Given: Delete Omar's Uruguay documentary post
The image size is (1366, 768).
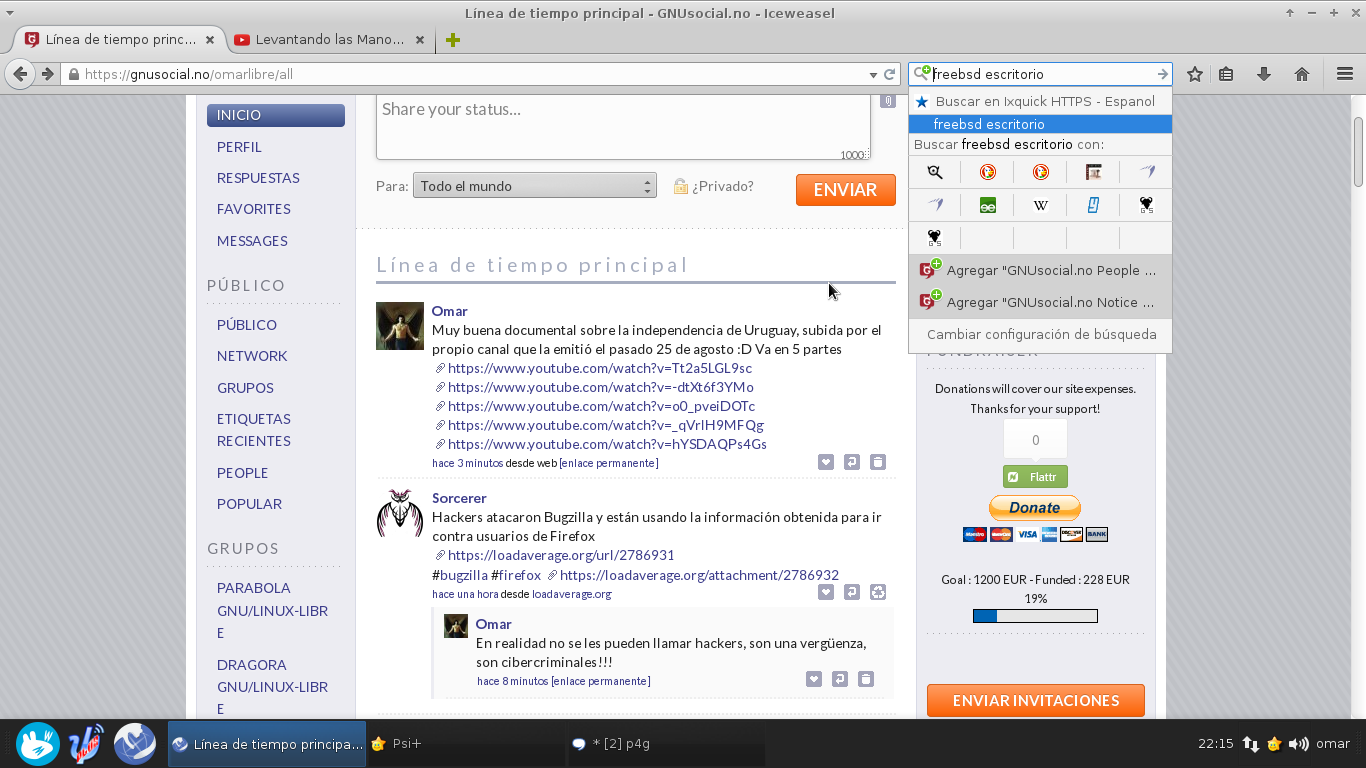Looking at the screenshot, I should pyautogui.click(x=877, y=462).
